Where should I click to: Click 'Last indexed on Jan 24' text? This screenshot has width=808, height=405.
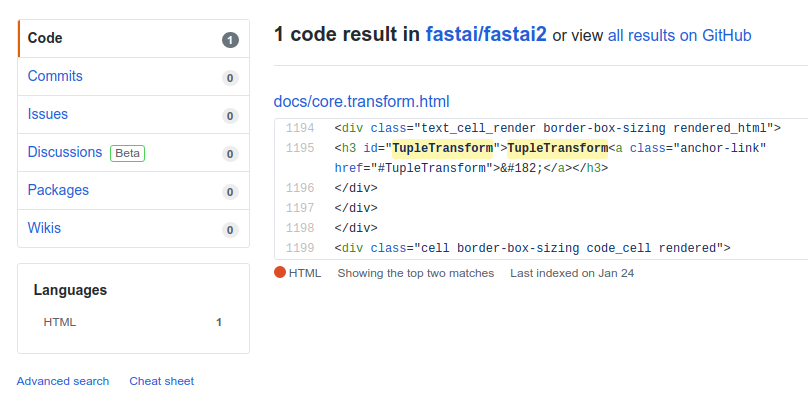pos(572,273)
